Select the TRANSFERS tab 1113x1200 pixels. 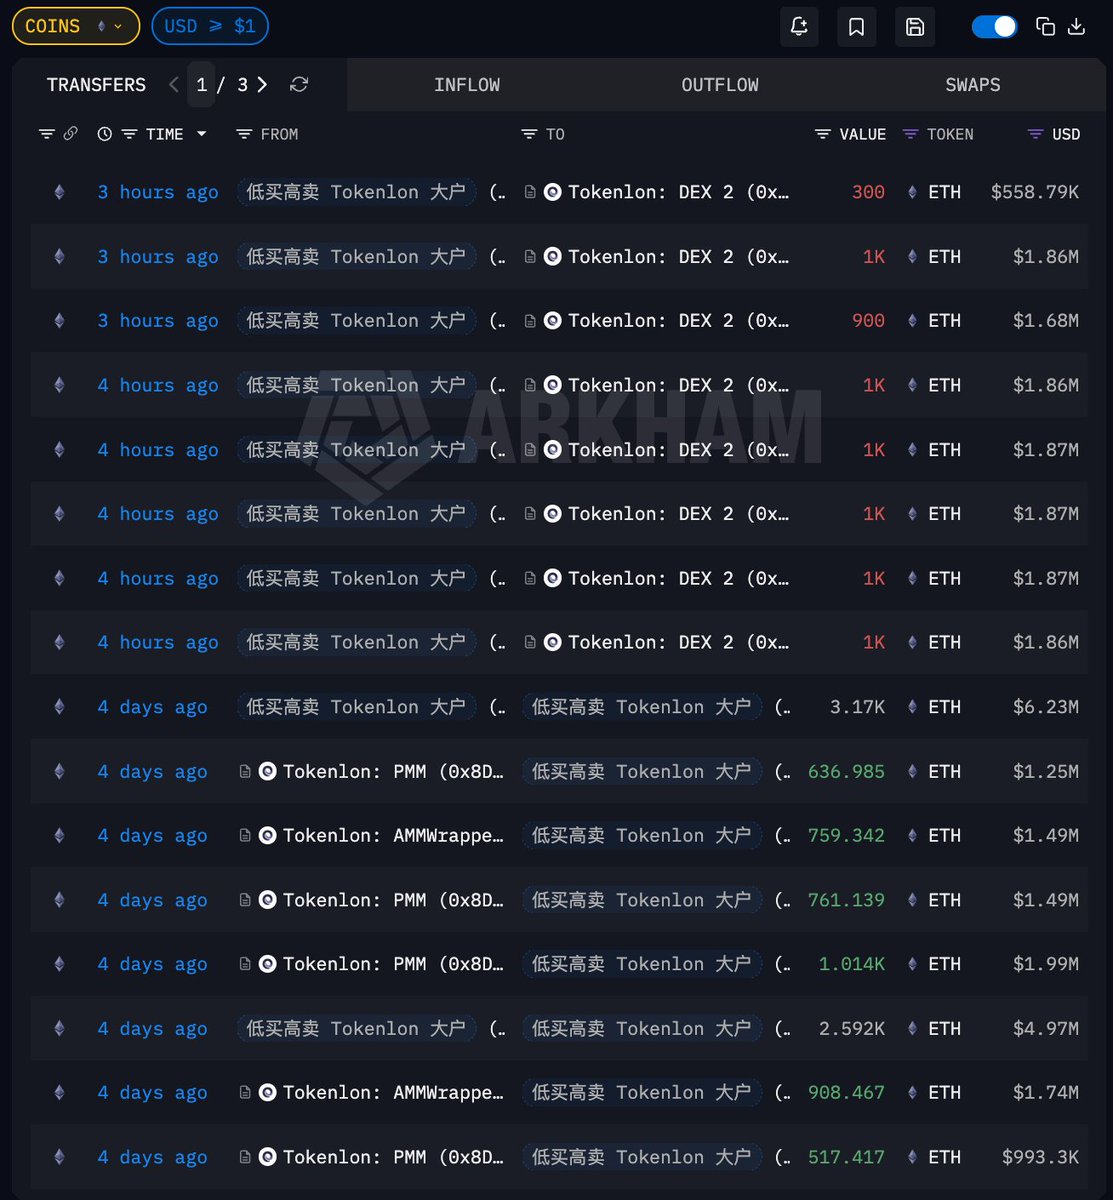click(96, 85)
